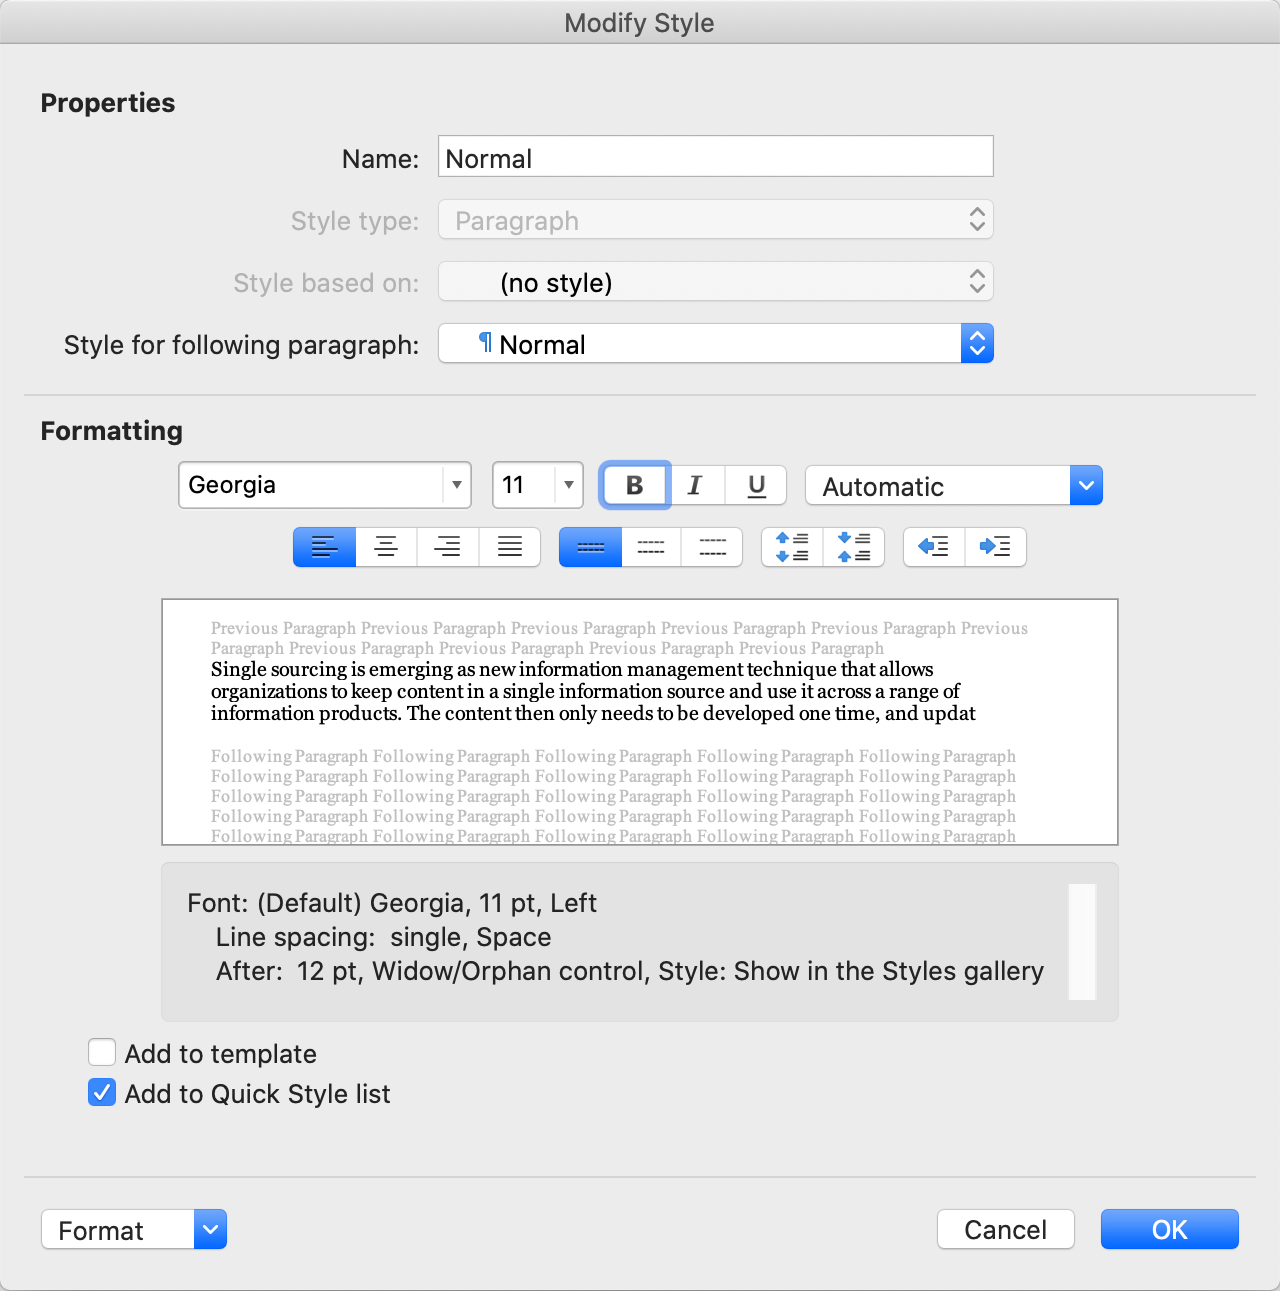Click the increase indent icon
1280x1291 pixels.
(x=996, y=547)
